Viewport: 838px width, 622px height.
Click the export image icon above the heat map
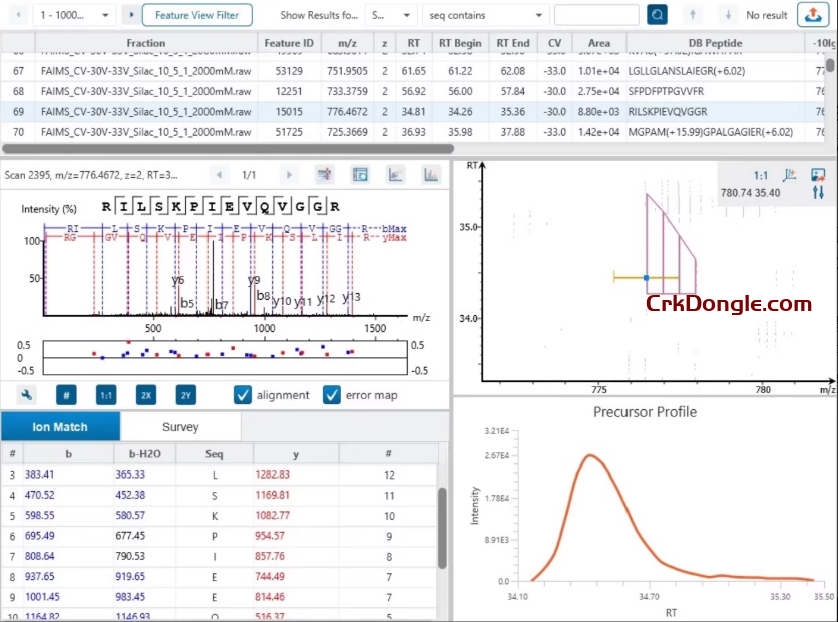(820, 174)
